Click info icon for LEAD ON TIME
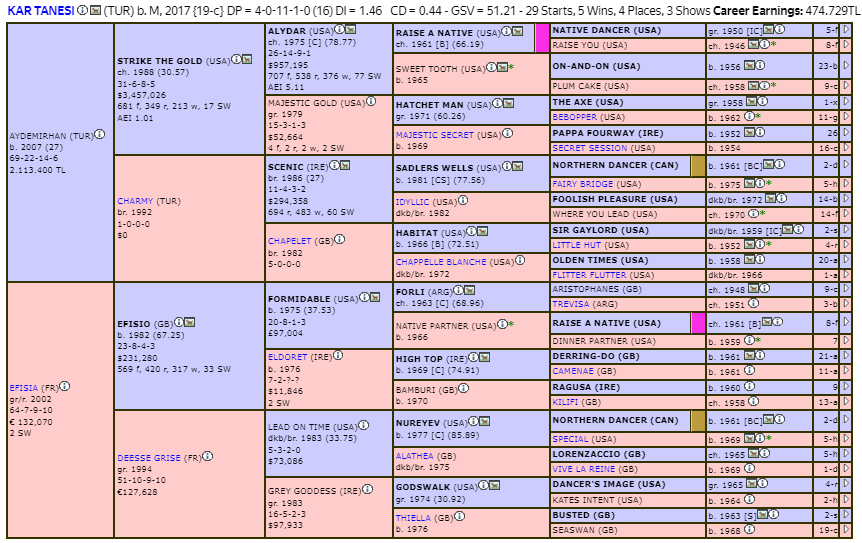862x543 pixels. tap(363, 425)
